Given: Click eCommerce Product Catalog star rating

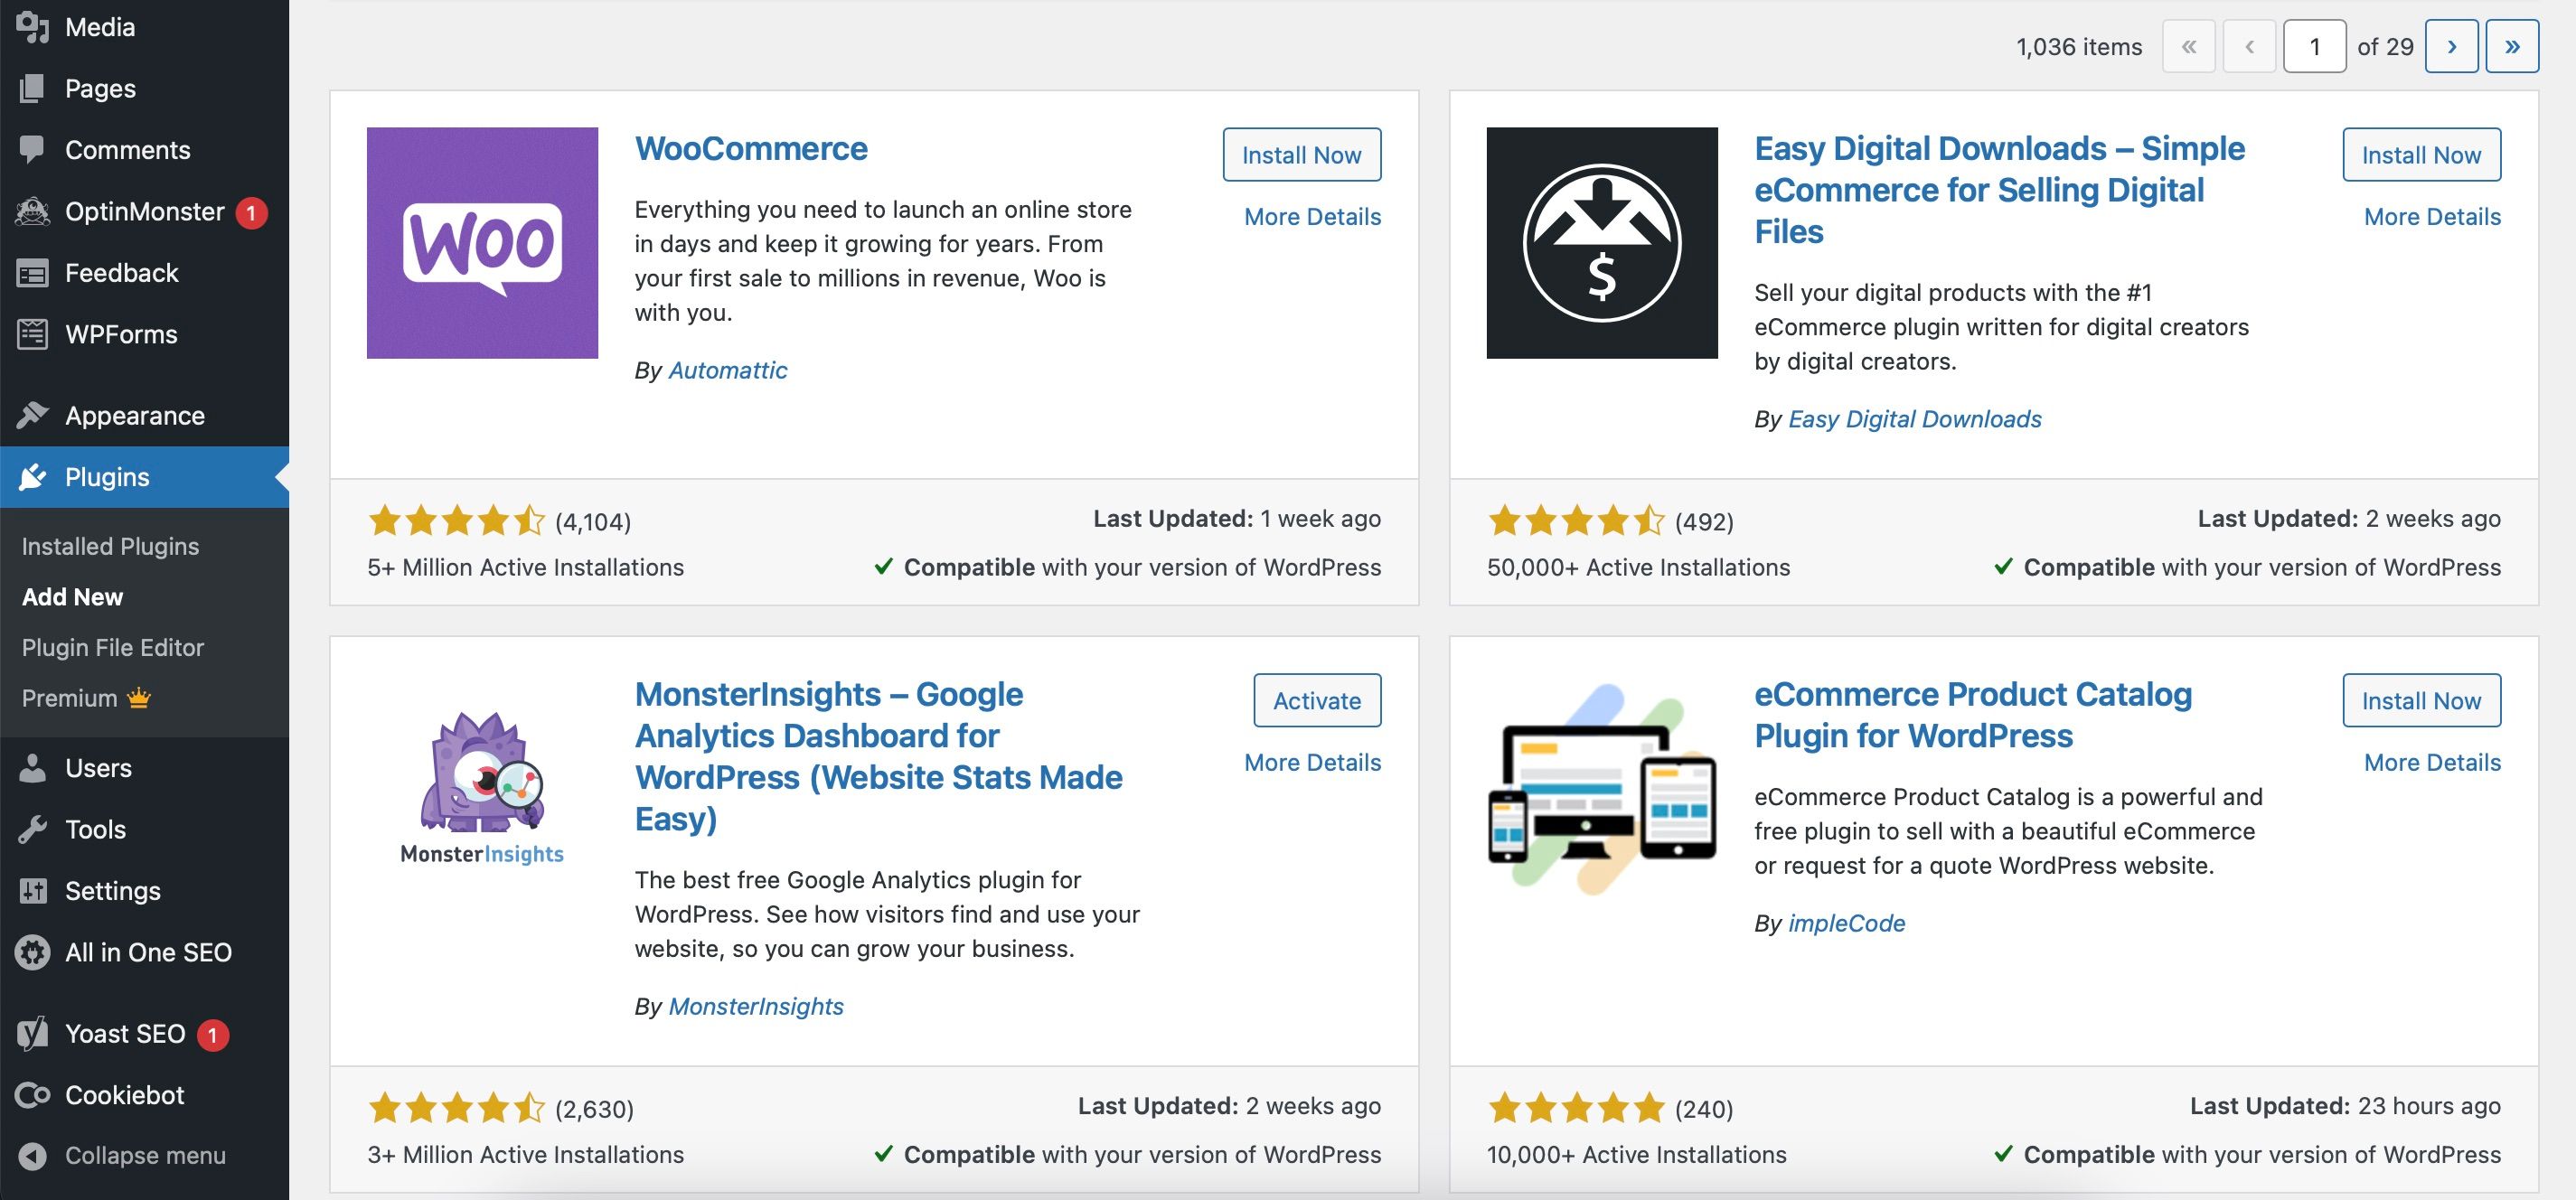Looking at the screenshot, I should pos(1577,1107).
